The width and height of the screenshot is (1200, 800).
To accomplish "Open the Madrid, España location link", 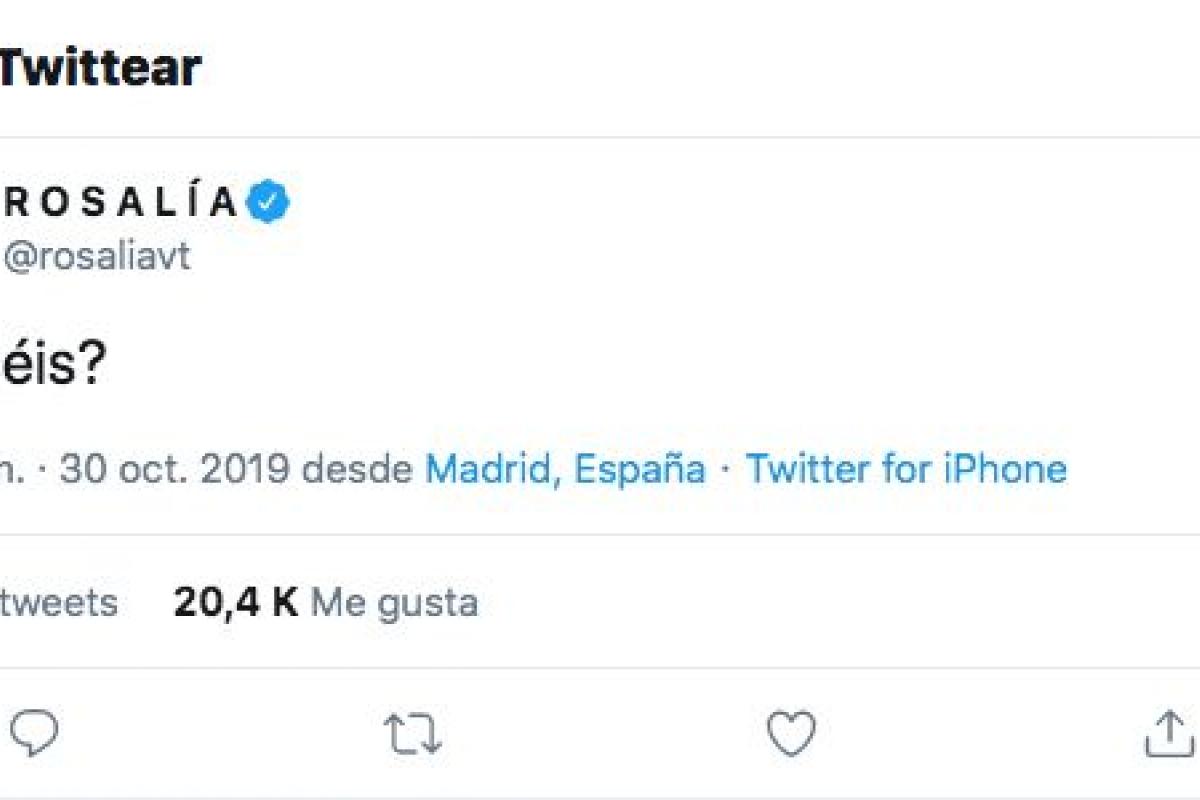I will pyautogui.click(x=565, y=468).
